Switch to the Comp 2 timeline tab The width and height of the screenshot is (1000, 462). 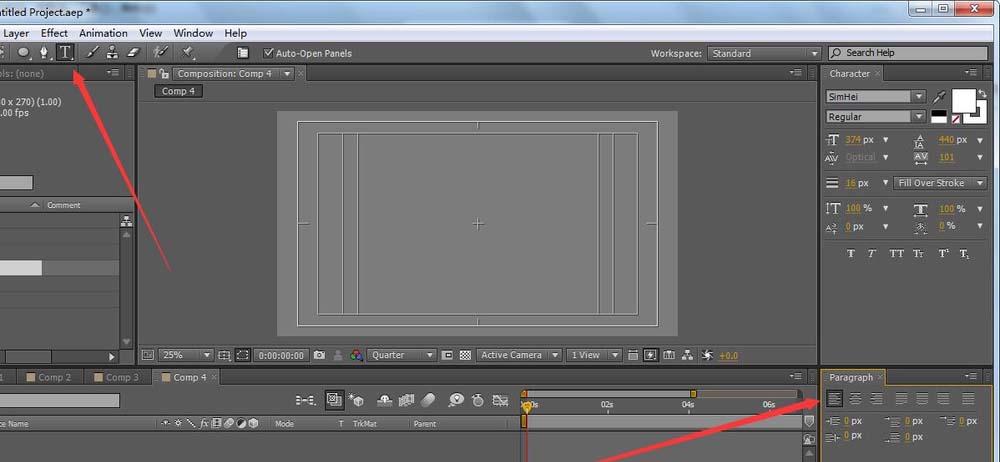(x=54, y=377)
